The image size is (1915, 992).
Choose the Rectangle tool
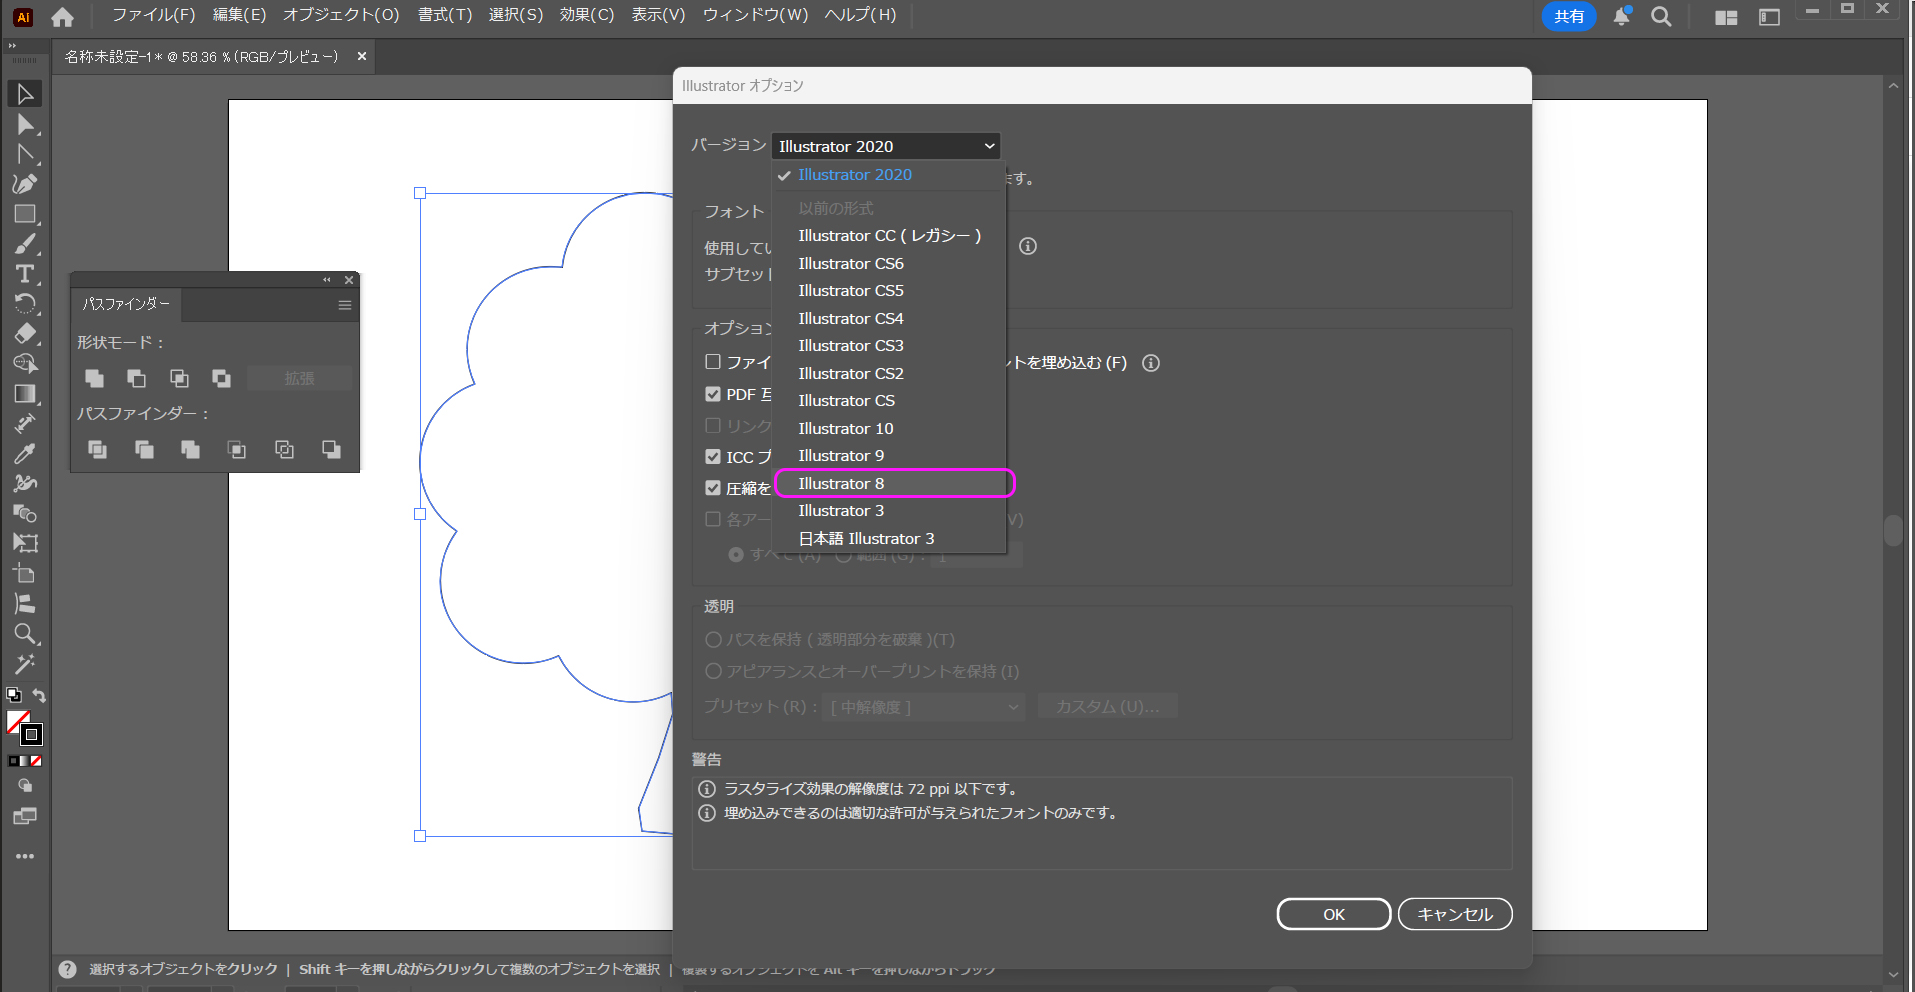click(25, 214)
